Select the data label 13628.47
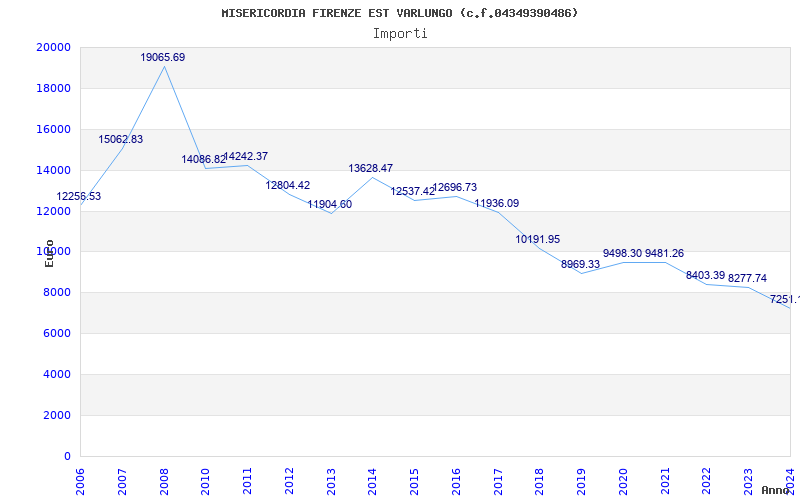 click(x=371, y=168)
